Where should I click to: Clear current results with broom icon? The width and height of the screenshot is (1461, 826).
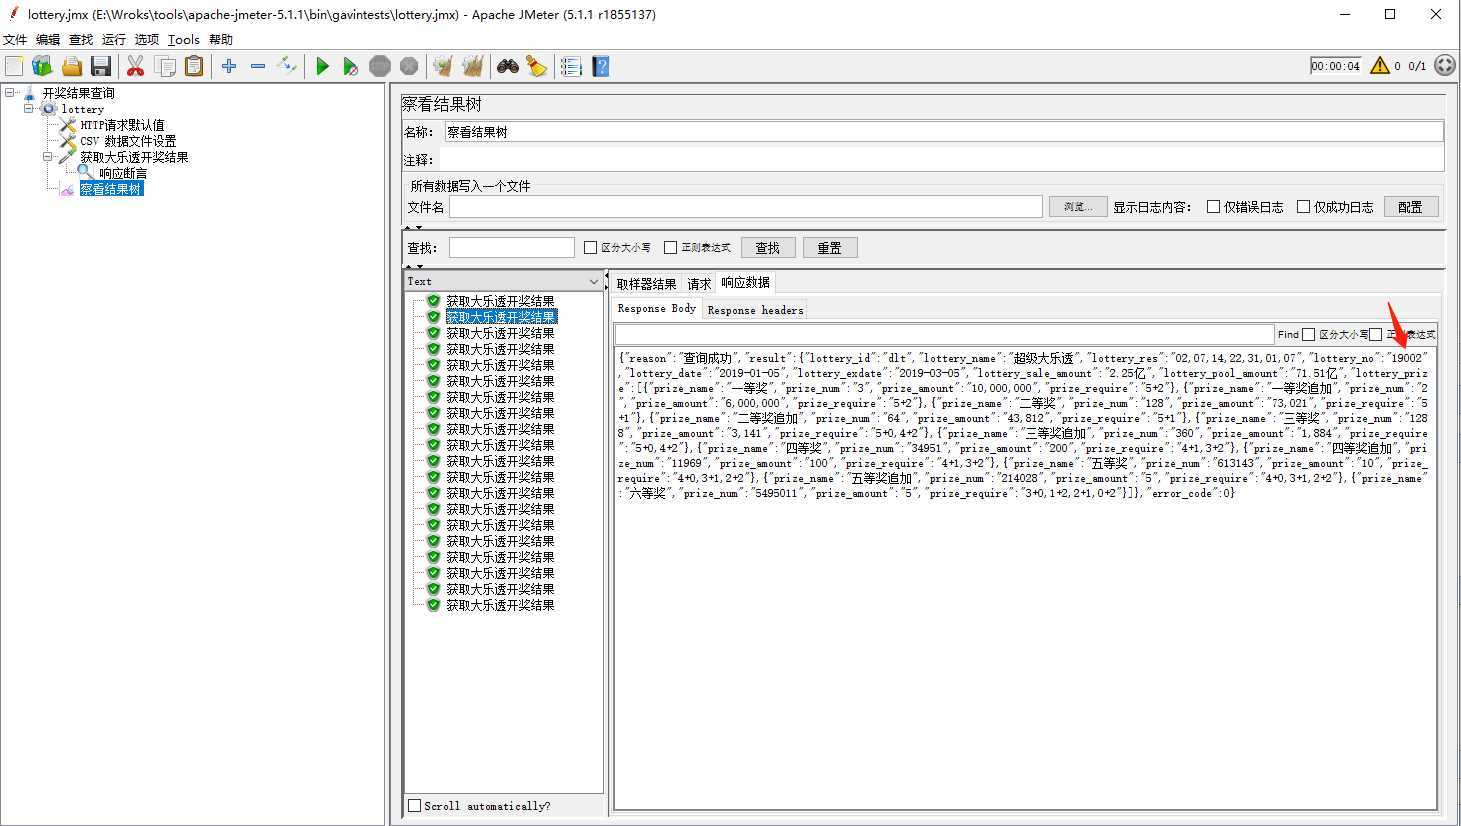(443, 66)
